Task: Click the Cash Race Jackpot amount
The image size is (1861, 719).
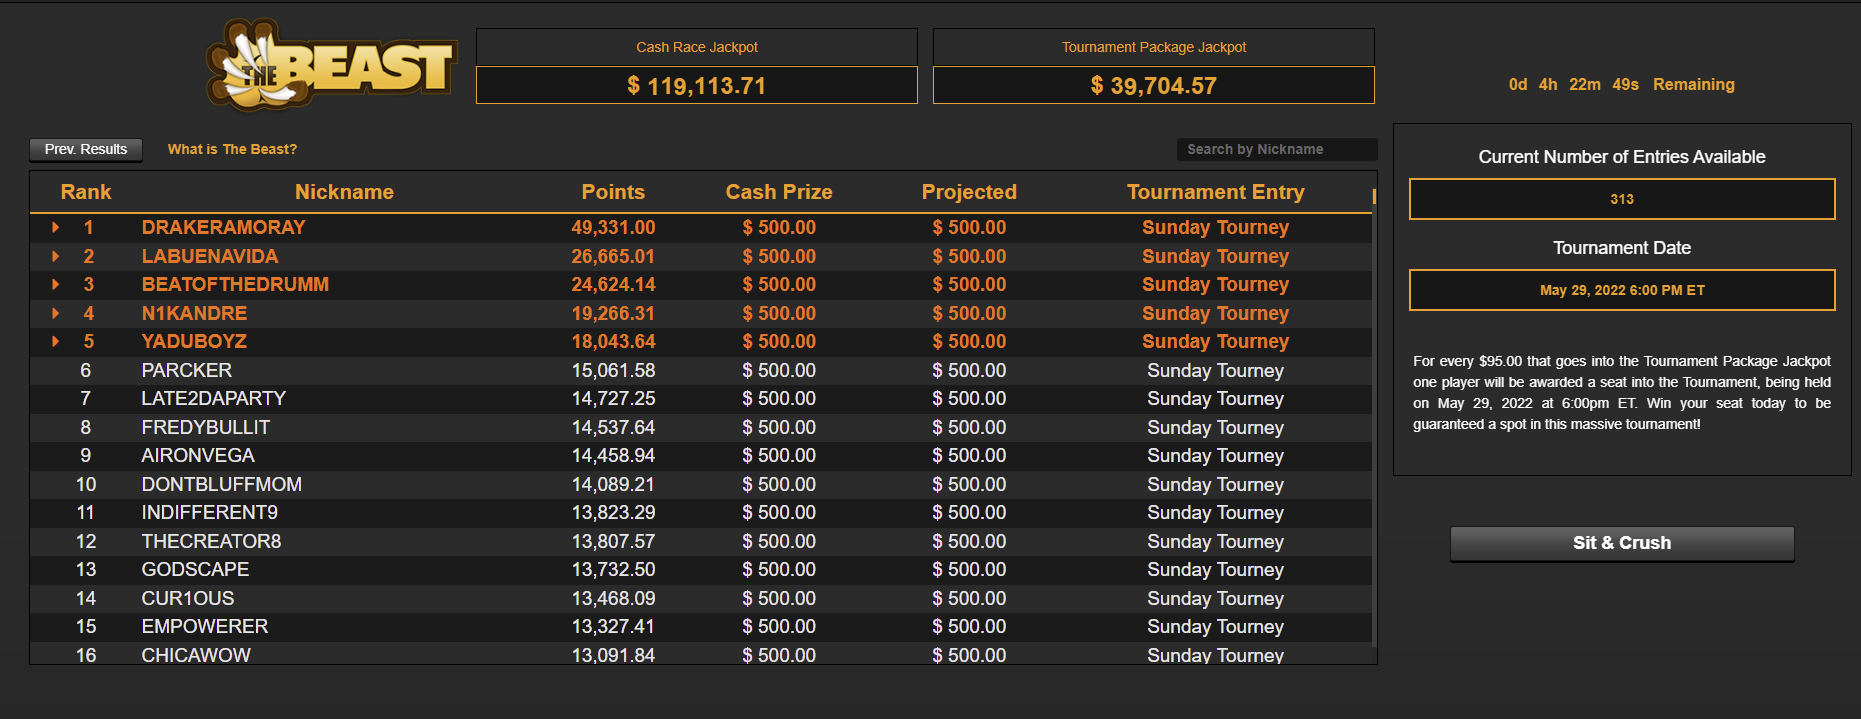Action: coord(697,86)
